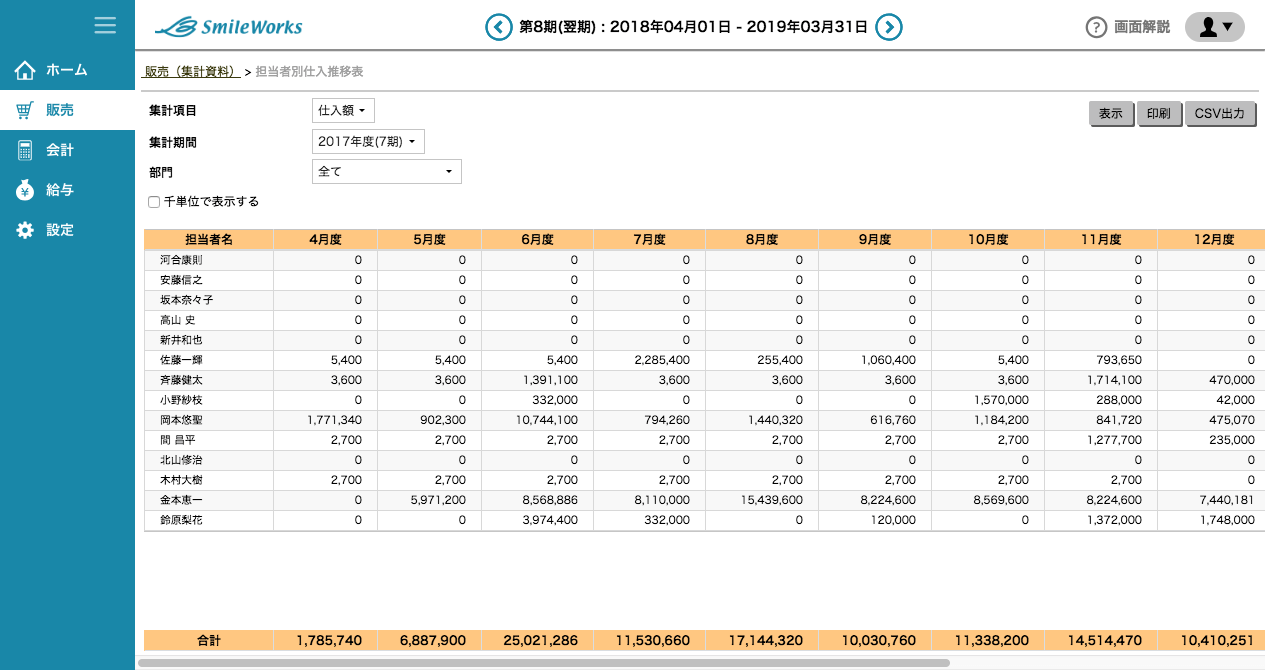Open 給与 in the sidebar
The height and width of the screenshot is (670, 1265).
coord(67,190)
